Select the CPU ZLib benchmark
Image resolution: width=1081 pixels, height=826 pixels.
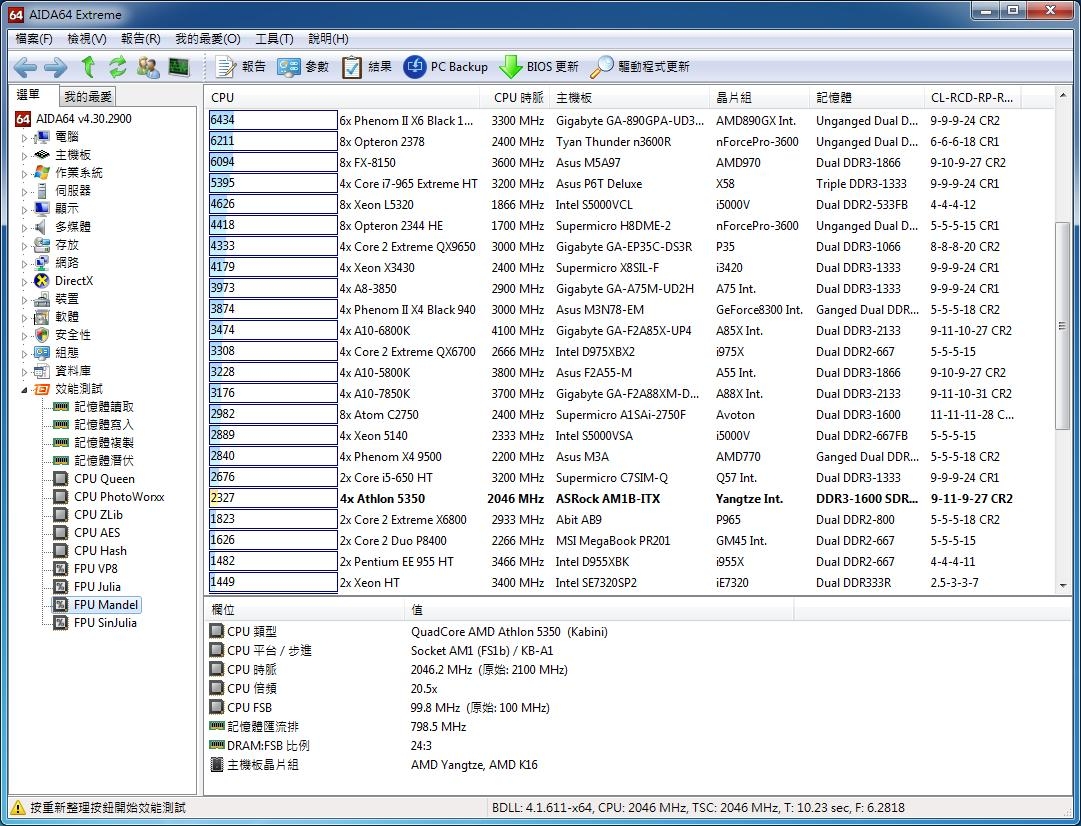pyautogui.click(x=98, y=514)
